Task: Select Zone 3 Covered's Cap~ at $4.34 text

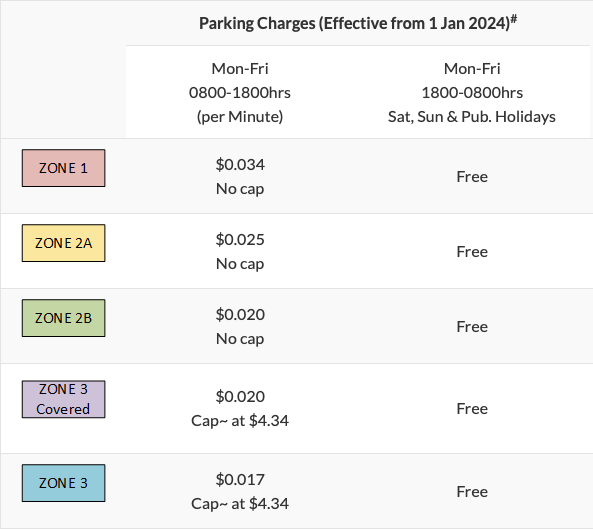Action: (240, 420)
